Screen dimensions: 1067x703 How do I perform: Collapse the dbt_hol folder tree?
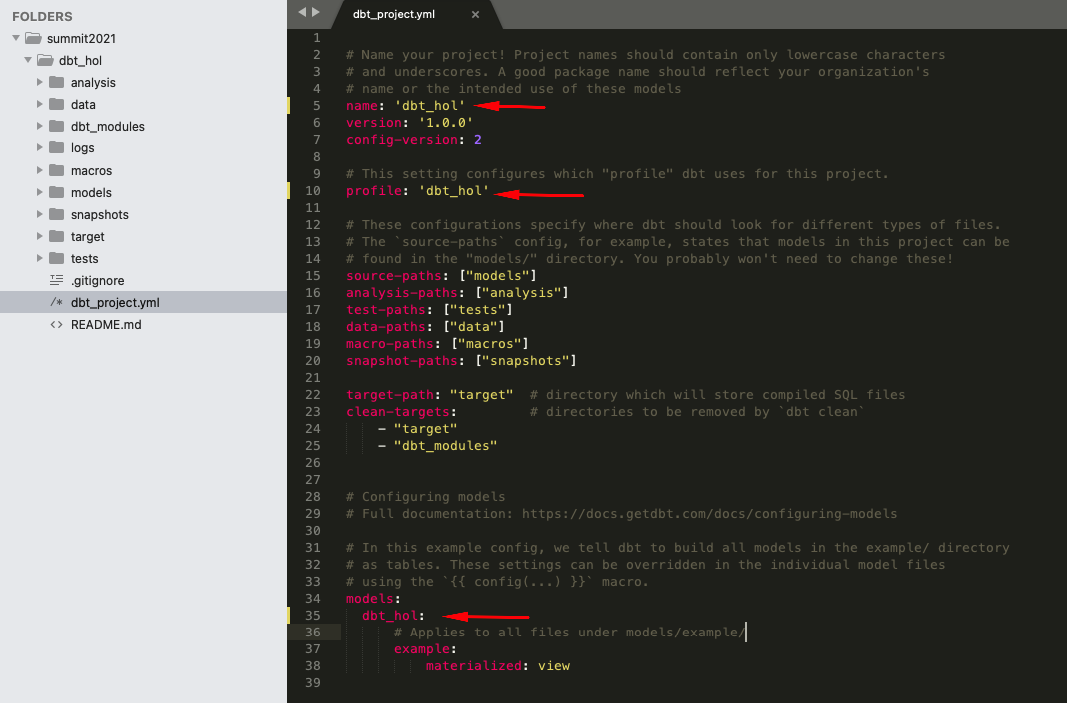coord(29,61)
